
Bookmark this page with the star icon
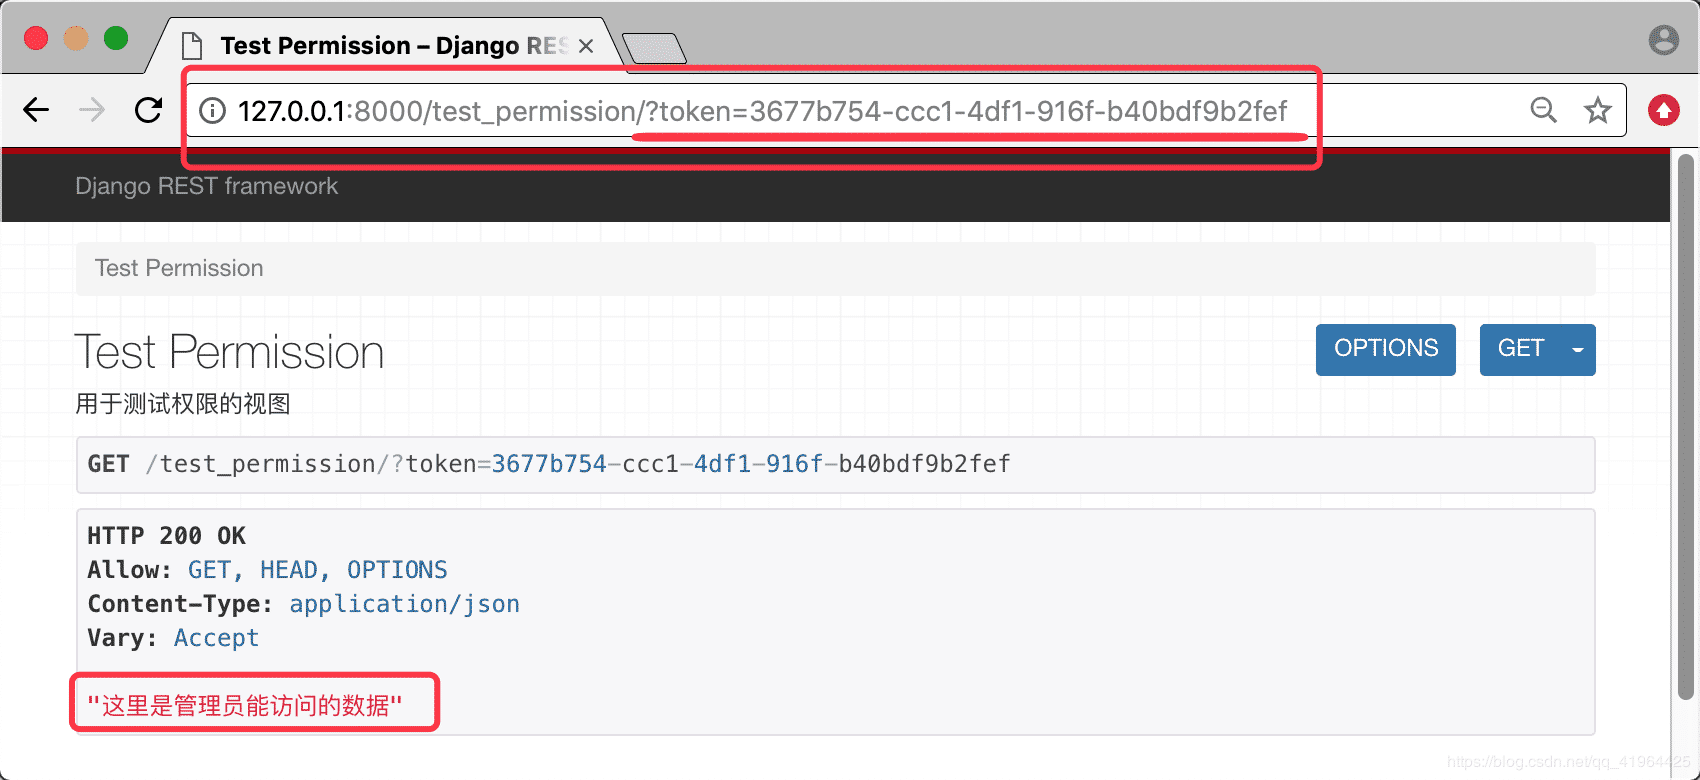click(x=1598, y=110)
